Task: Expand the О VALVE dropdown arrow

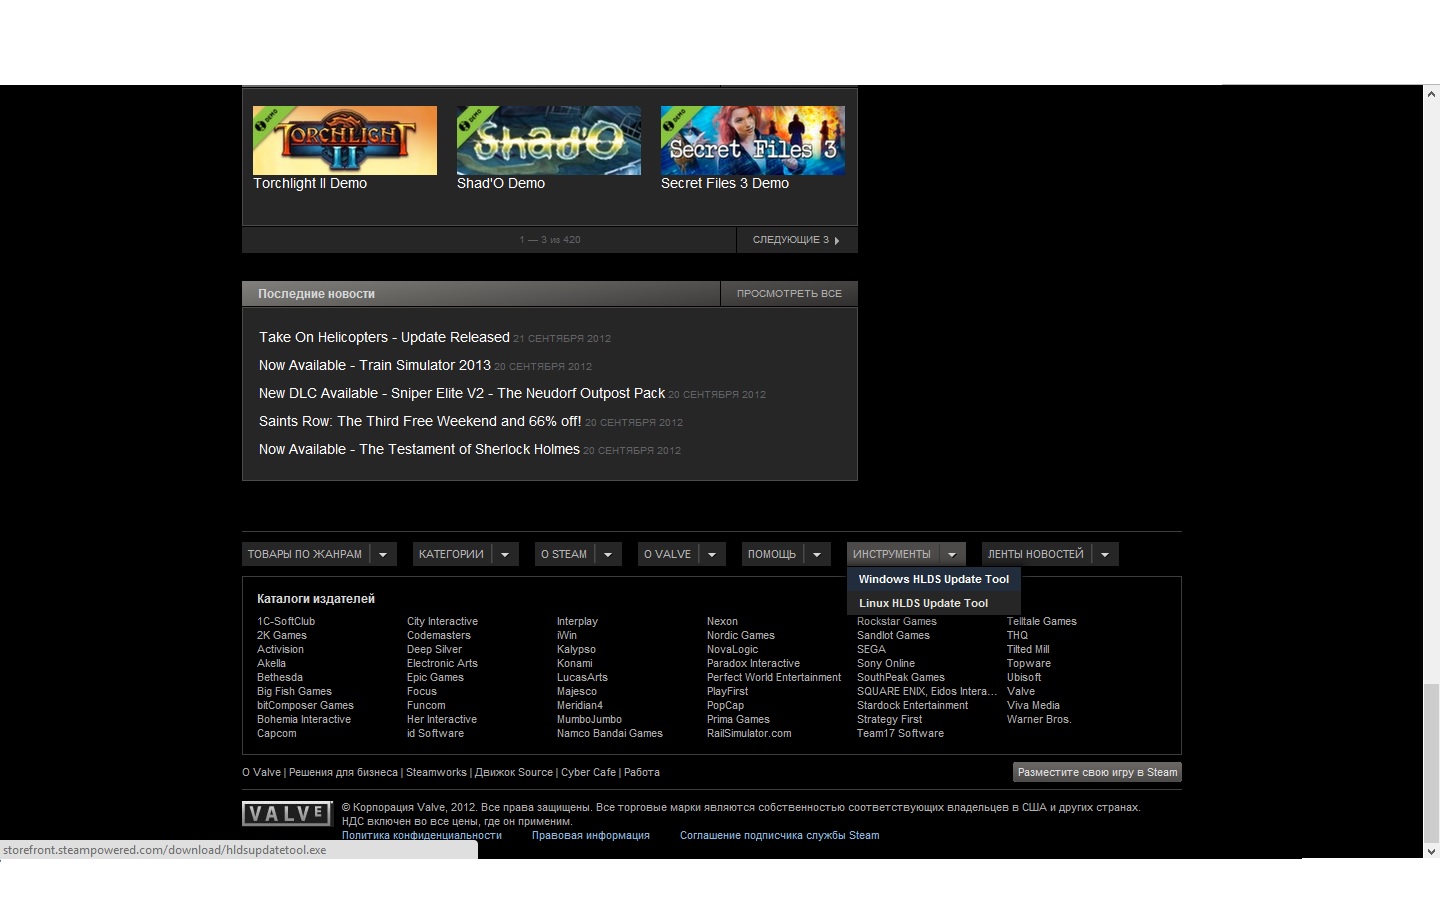Action: tap(712, 554)
